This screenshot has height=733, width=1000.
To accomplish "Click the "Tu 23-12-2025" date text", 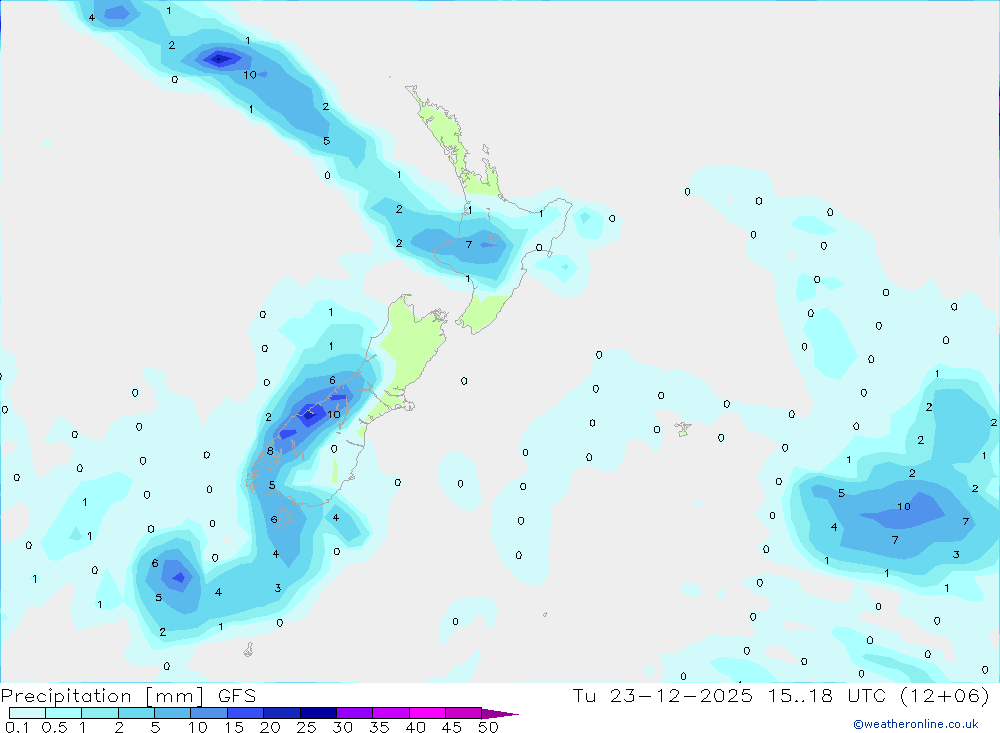I will (662, 695).
